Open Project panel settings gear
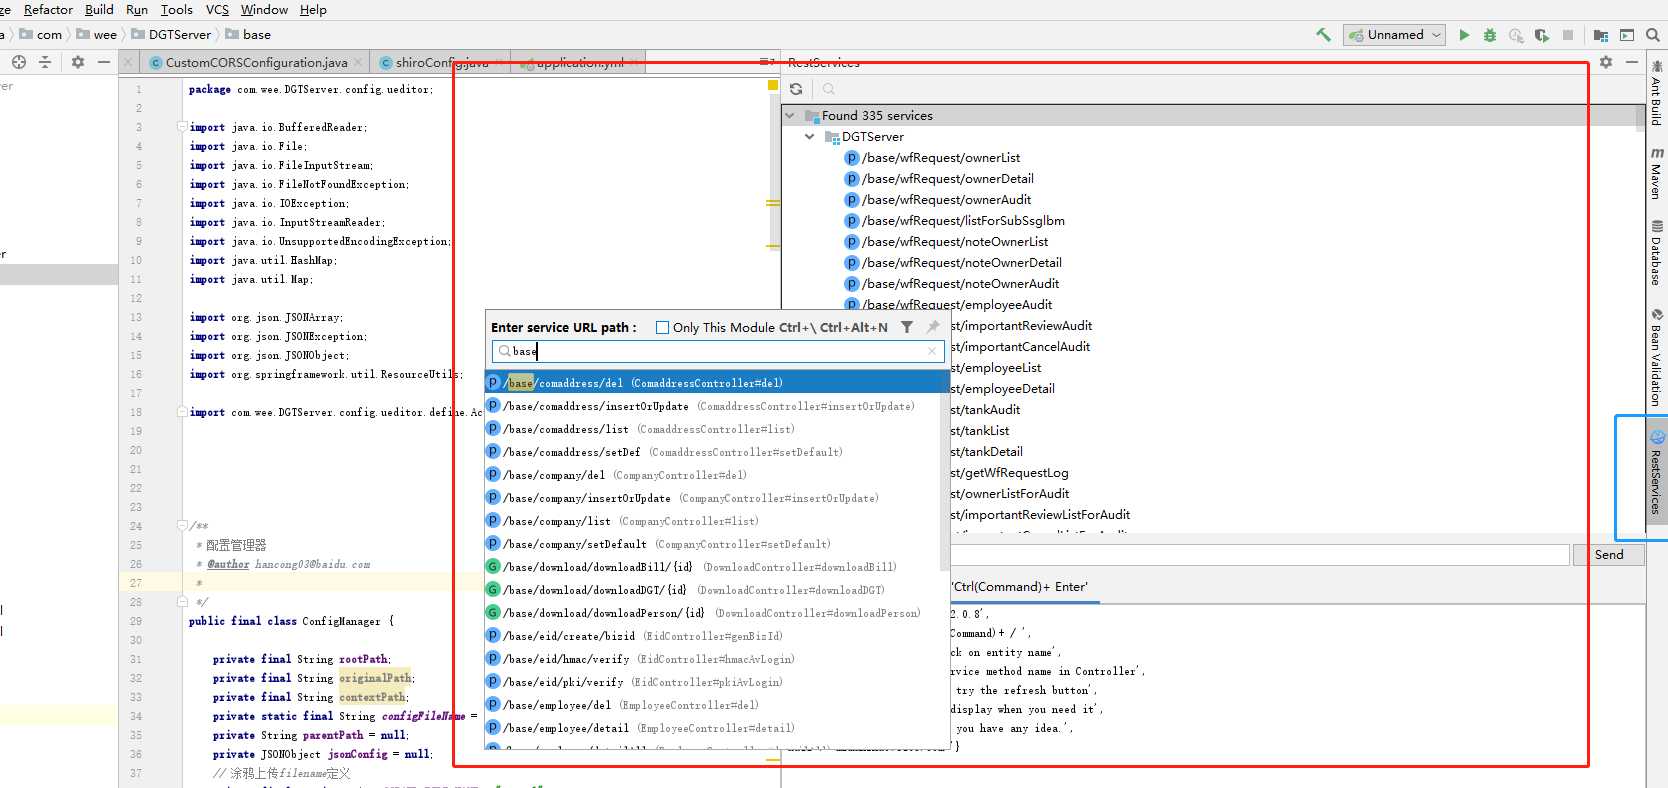The height and width of the screenshot is (788, 1668). coord(78,62)
